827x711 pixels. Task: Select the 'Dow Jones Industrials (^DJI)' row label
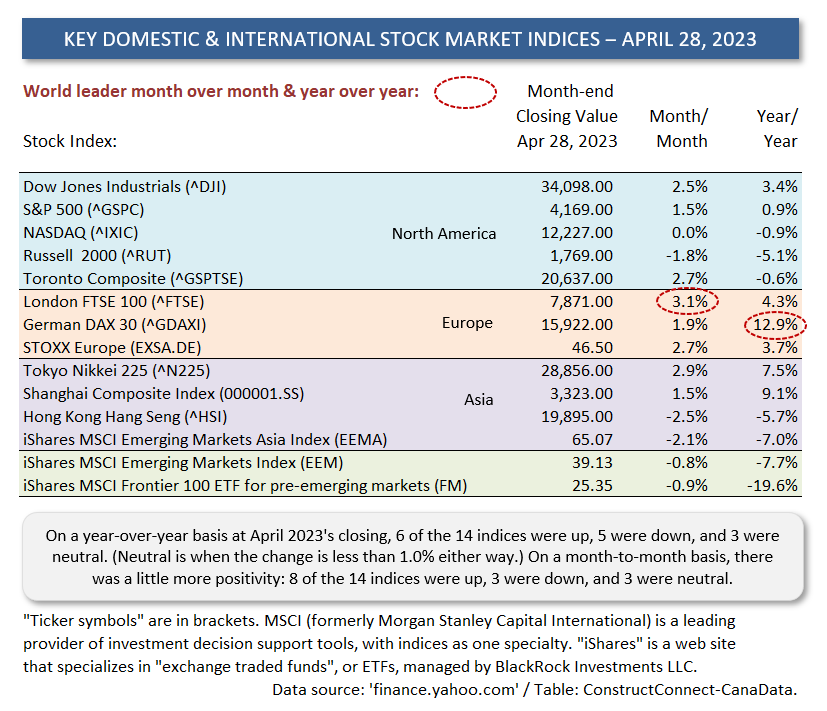[x=124, y=187]
